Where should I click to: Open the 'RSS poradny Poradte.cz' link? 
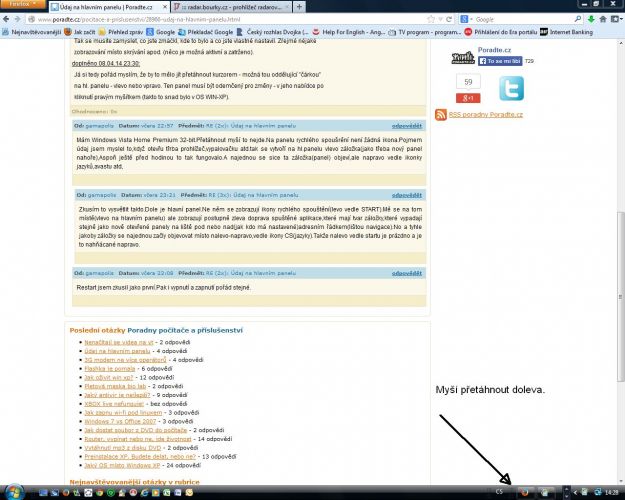[485, 114]
